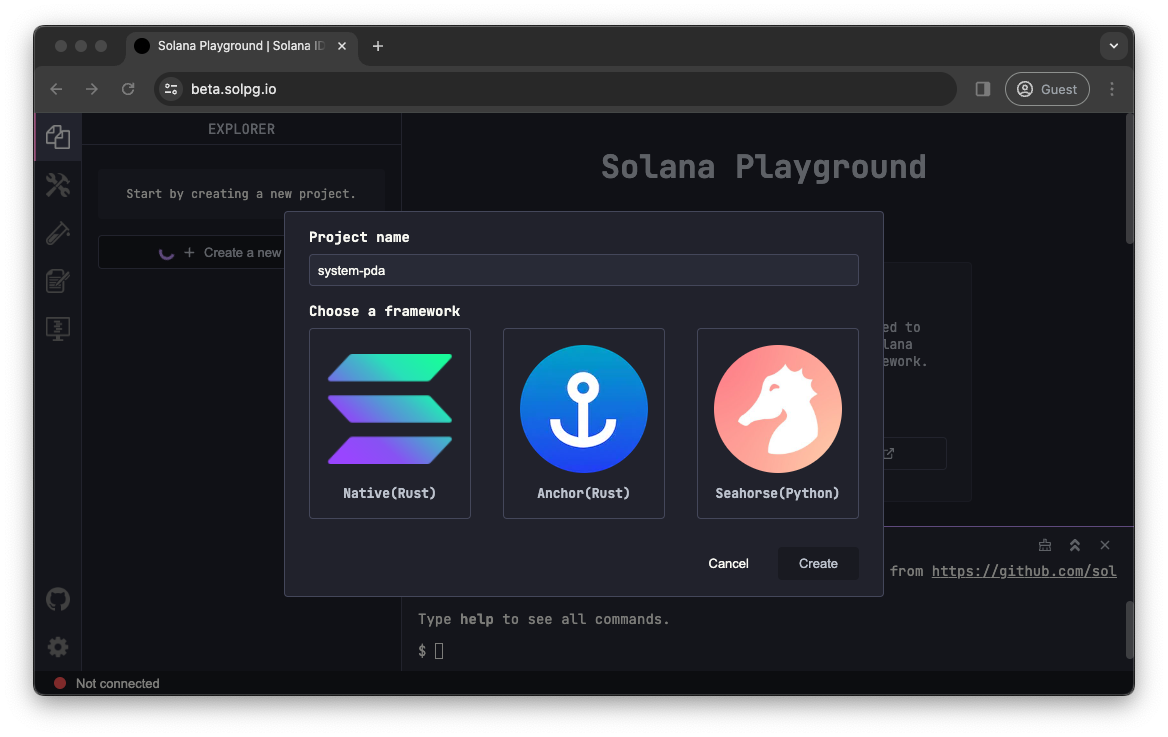Switch to the Solana Playground tab
Image resolution: width=1168 pixels, height=737 pixels.
(241, 46)
